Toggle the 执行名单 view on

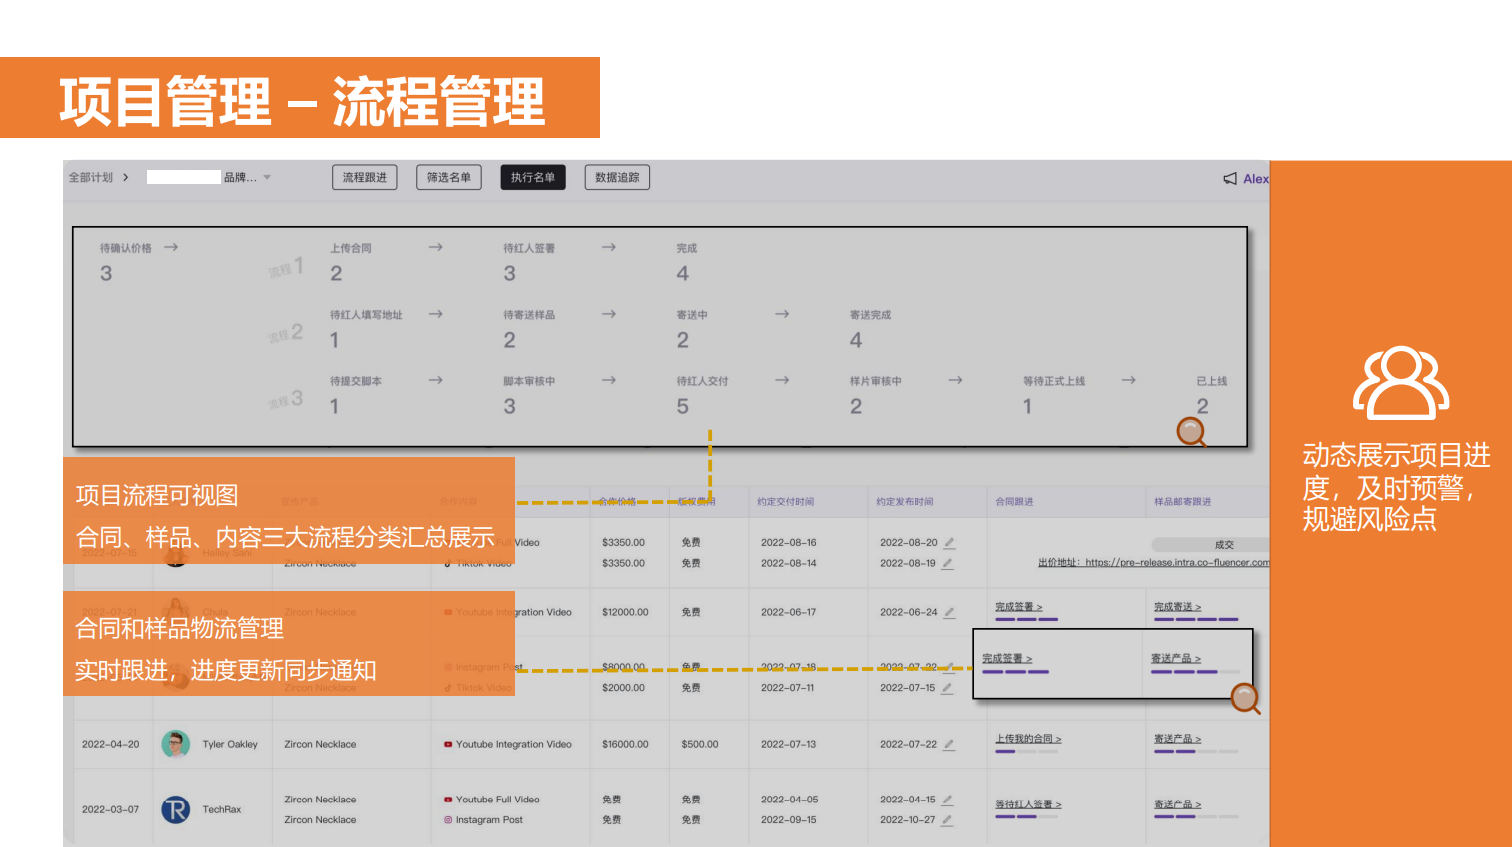[x=533, y=177]
